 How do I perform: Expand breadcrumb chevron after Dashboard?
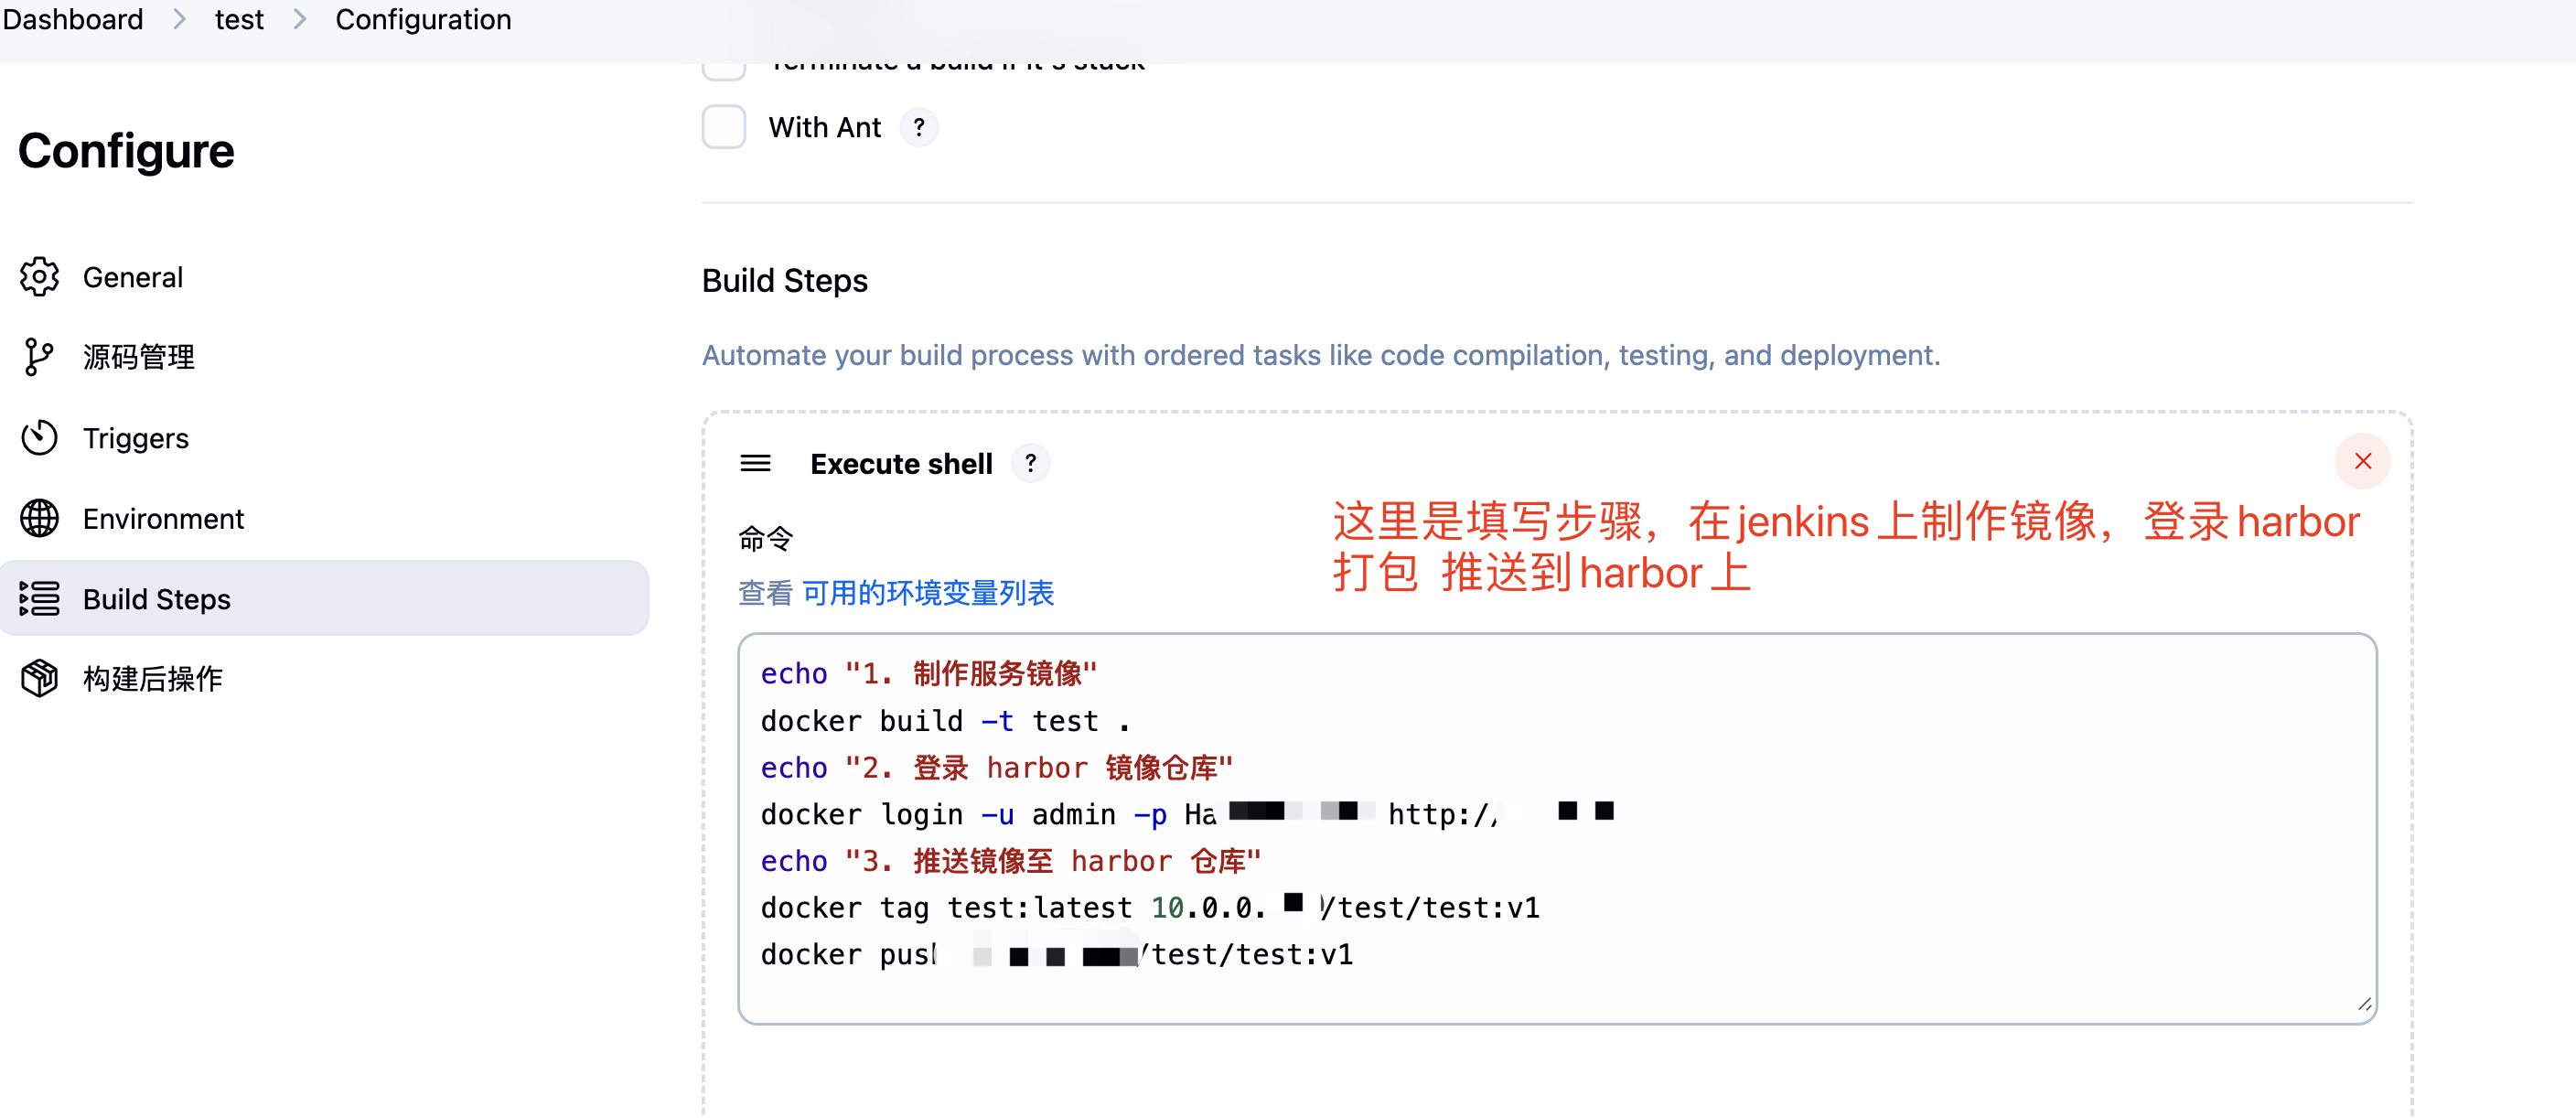pos(180,19)
